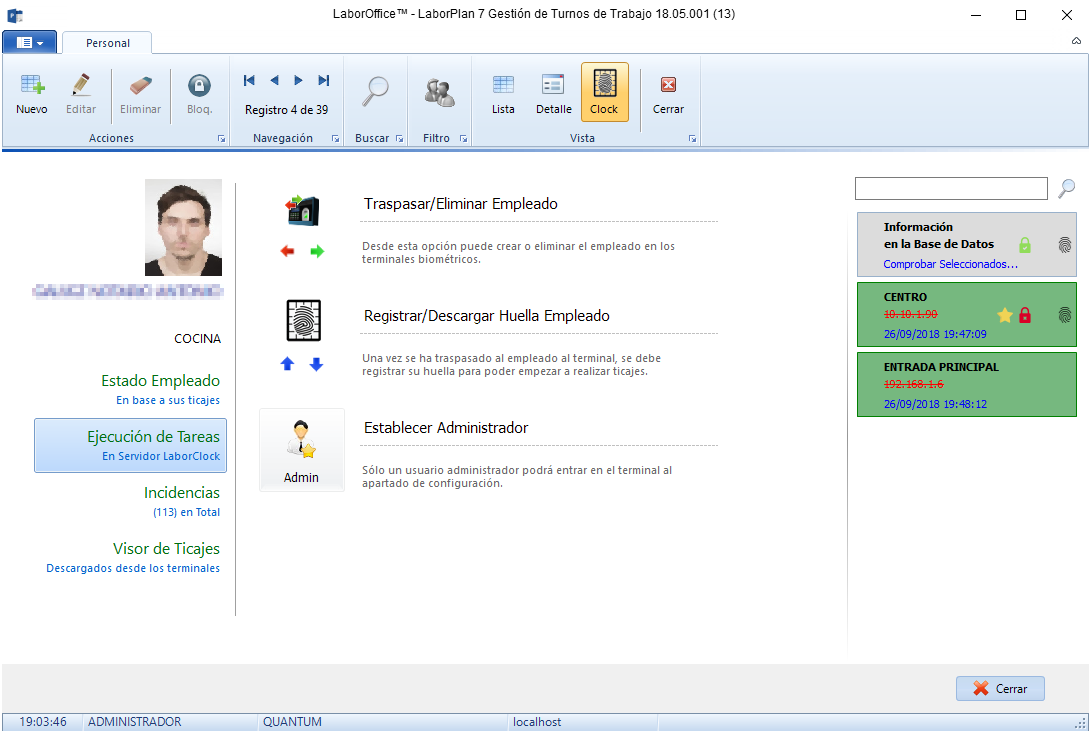Go to the next record
Viewport: 1091px width, 733px height.
[298, 80]
